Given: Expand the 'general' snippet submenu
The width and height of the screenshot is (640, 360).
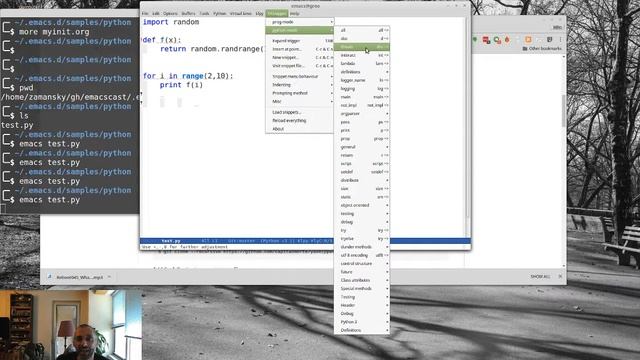Looking at the screenshot, I should click(362, 147).
